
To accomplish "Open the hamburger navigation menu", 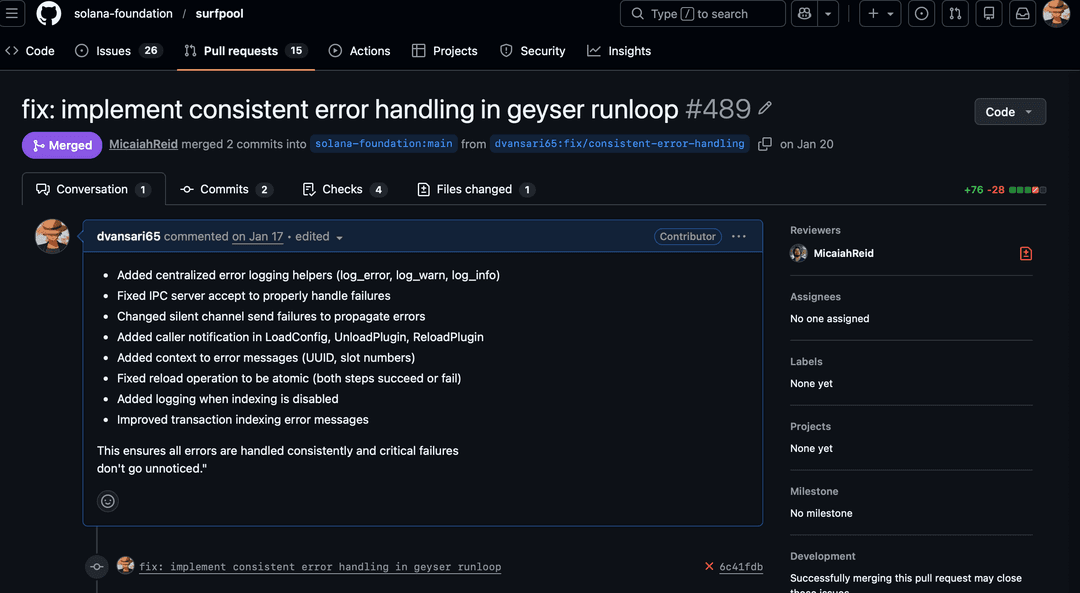I will (13, 14).
